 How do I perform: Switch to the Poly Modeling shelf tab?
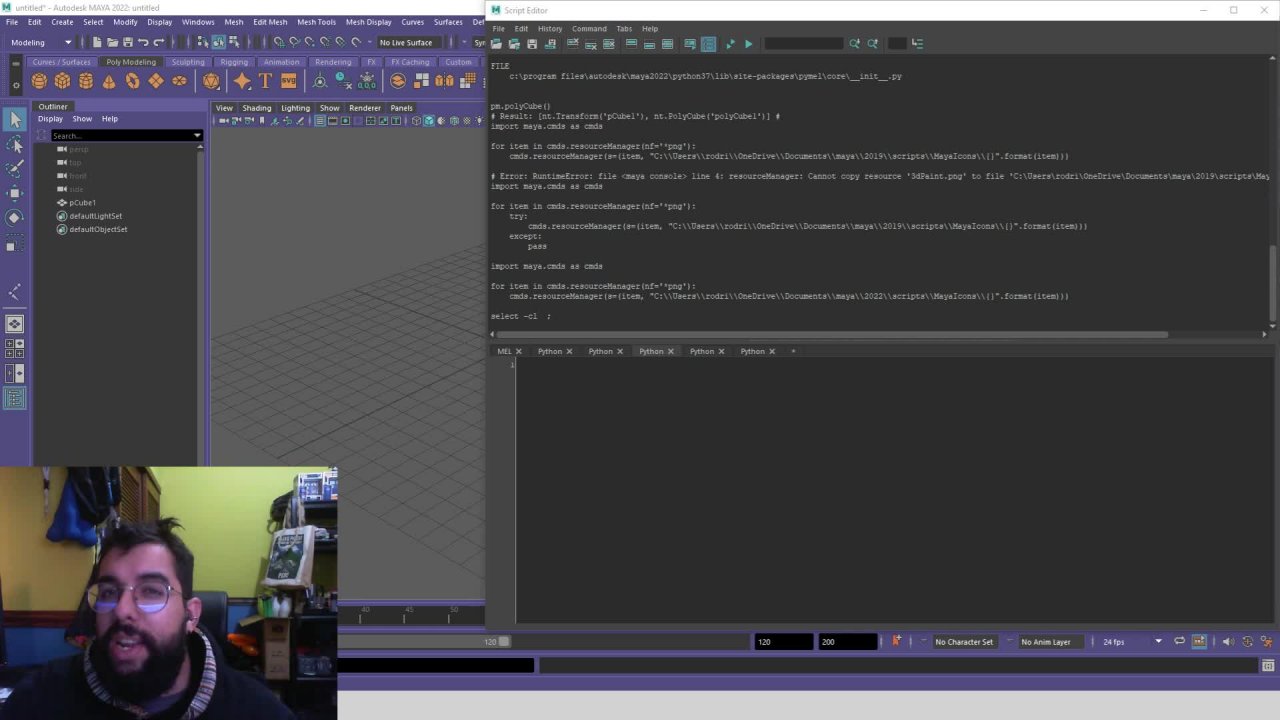130,62
